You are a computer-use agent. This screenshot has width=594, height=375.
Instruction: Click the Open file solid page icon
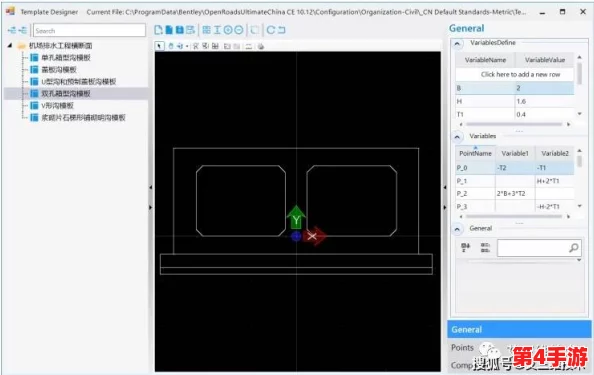pyautogui.click(x=169, y=30)
